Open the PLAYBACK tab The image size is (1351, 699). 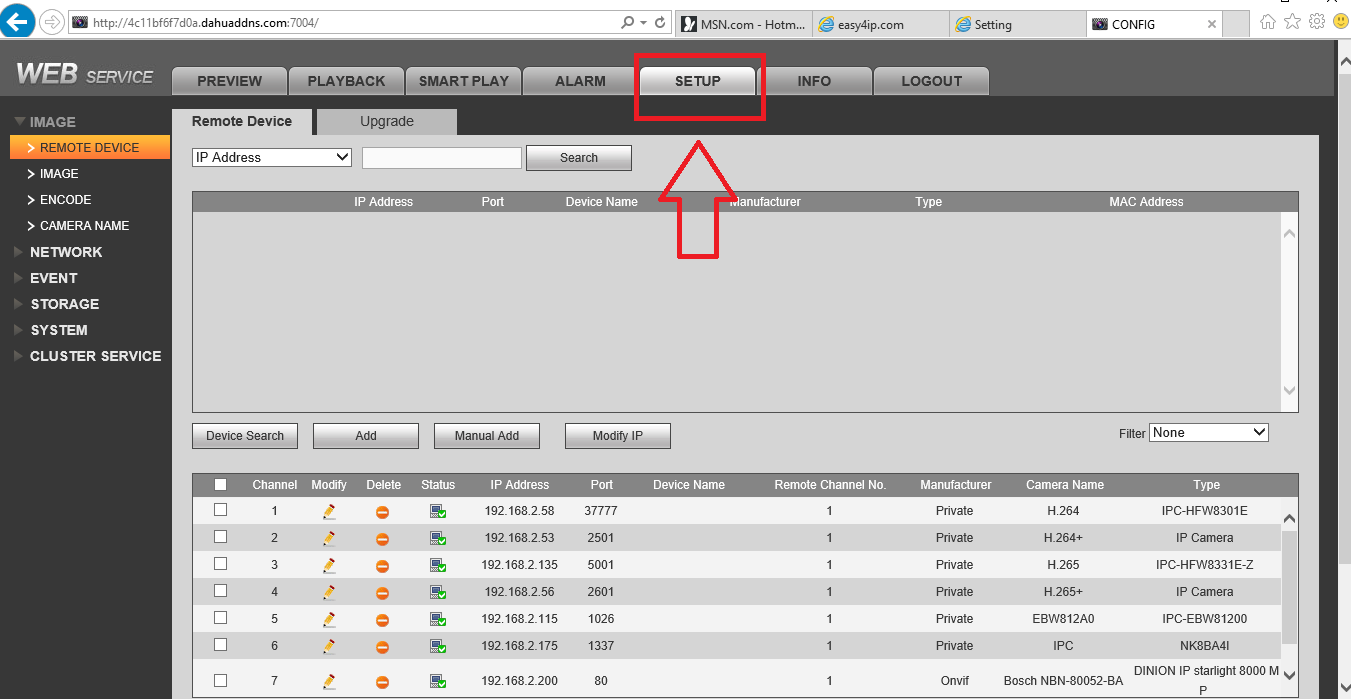point(346,81)
